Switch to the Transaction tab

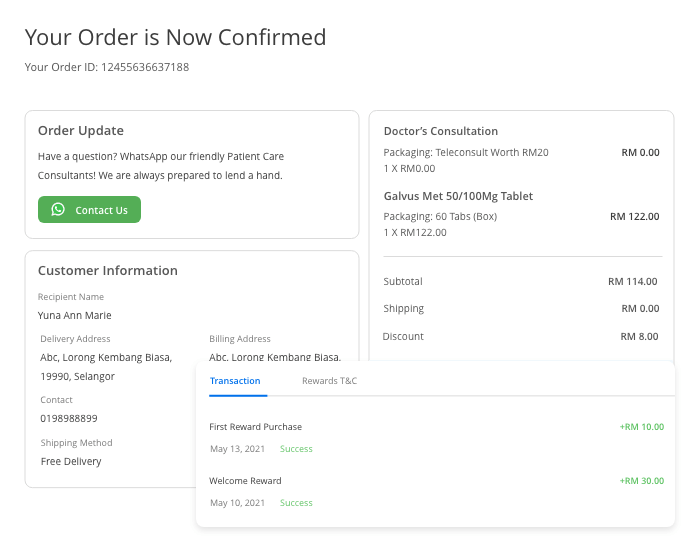(235, 381)
